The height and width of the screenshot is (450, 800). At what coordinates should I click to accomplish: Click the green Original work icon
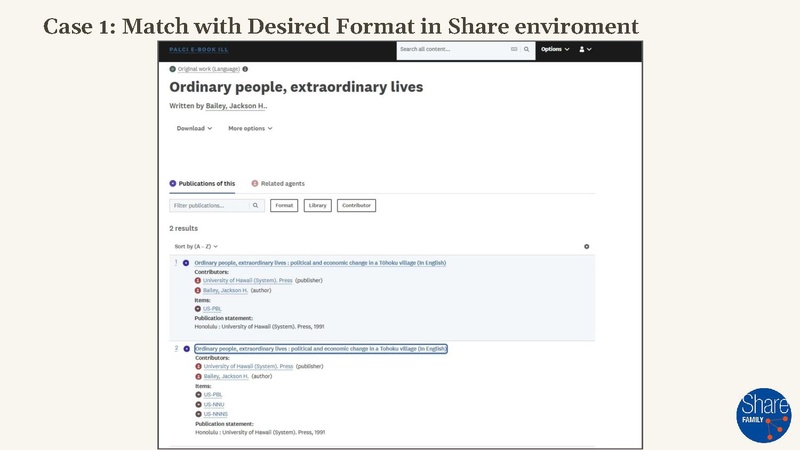pyautogui.click(x=172, y=69)
